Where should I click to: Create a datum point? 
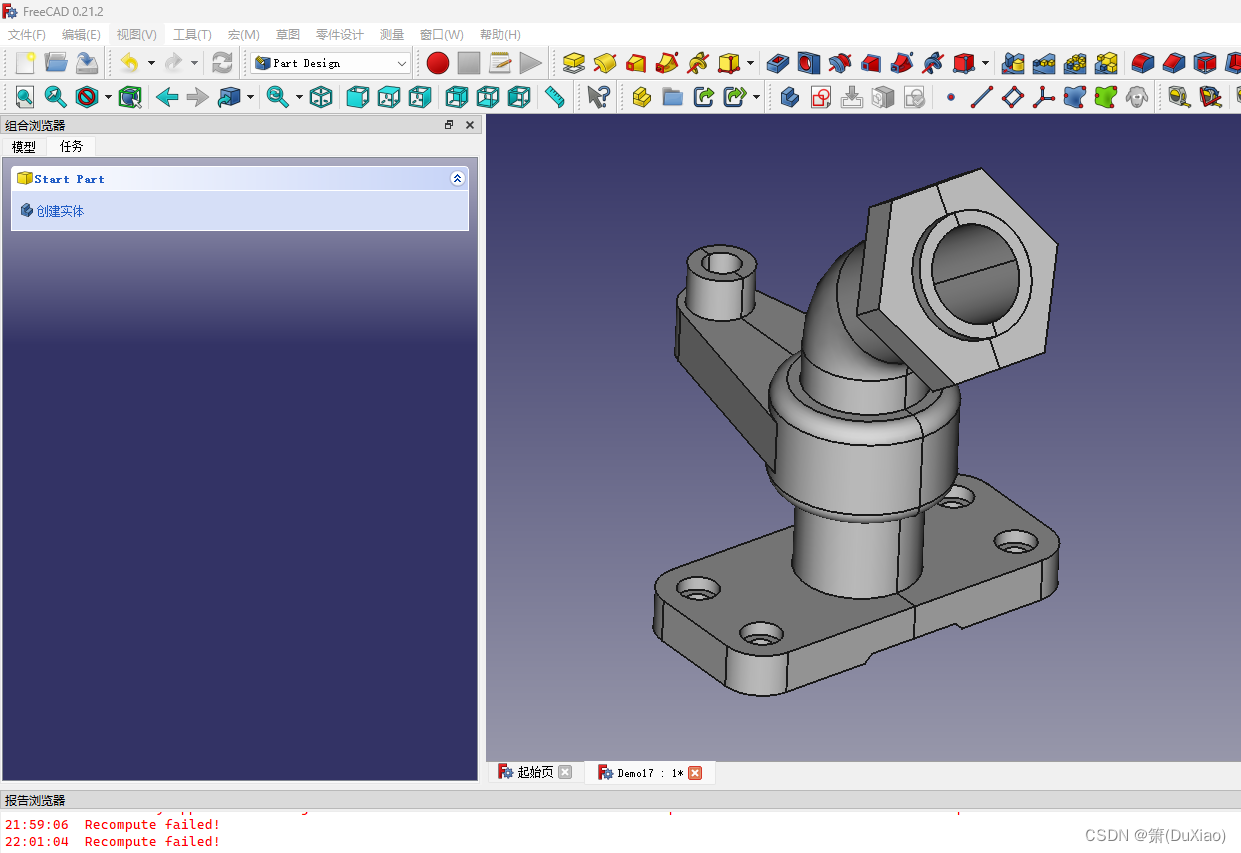(x=951, y=97)
